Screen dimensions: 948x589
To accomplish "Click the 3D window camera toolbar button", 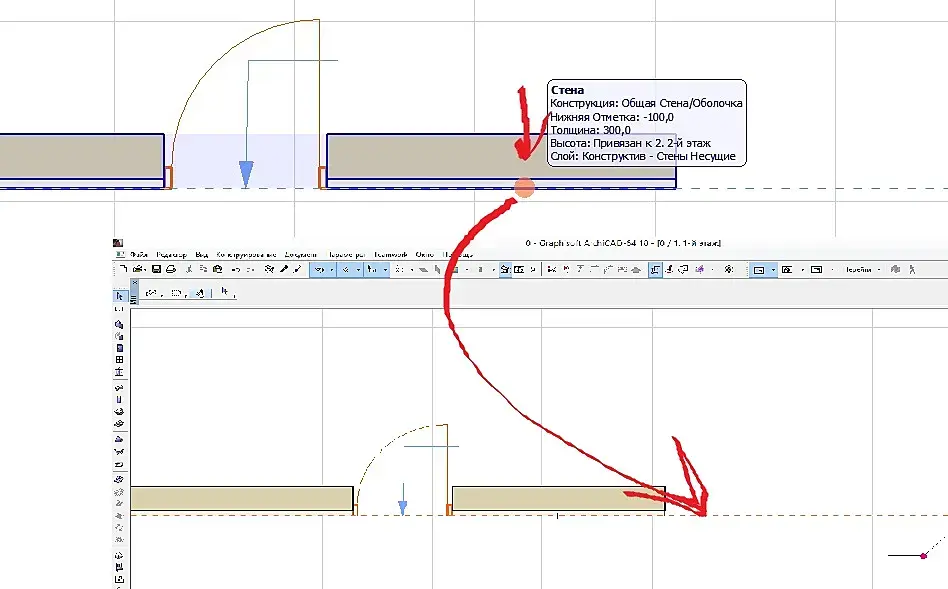I will click(x=787, y=269).
